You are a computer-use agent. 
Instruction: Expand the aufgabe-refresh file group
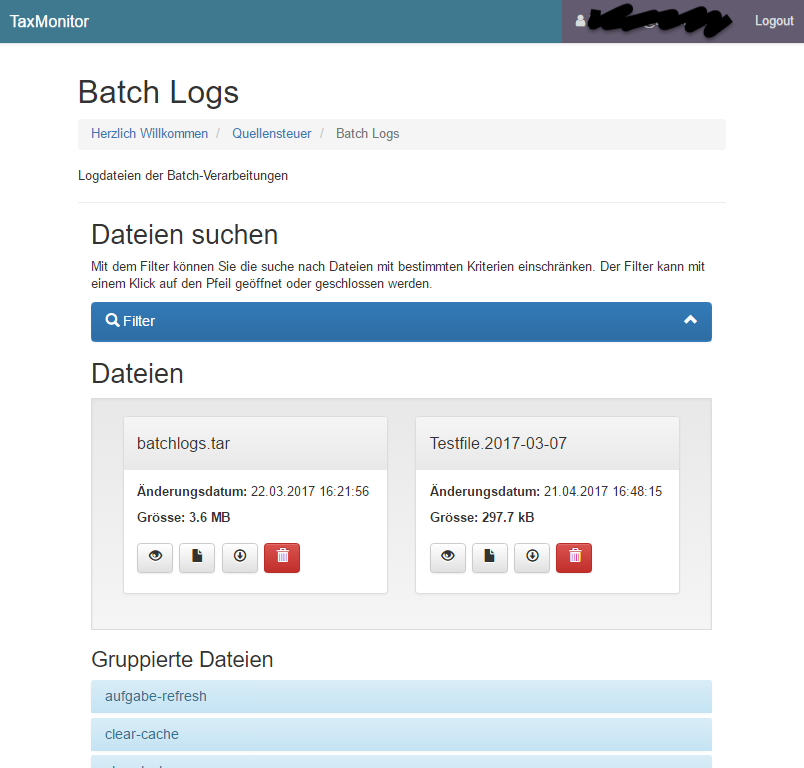click(x=401, y=696)
